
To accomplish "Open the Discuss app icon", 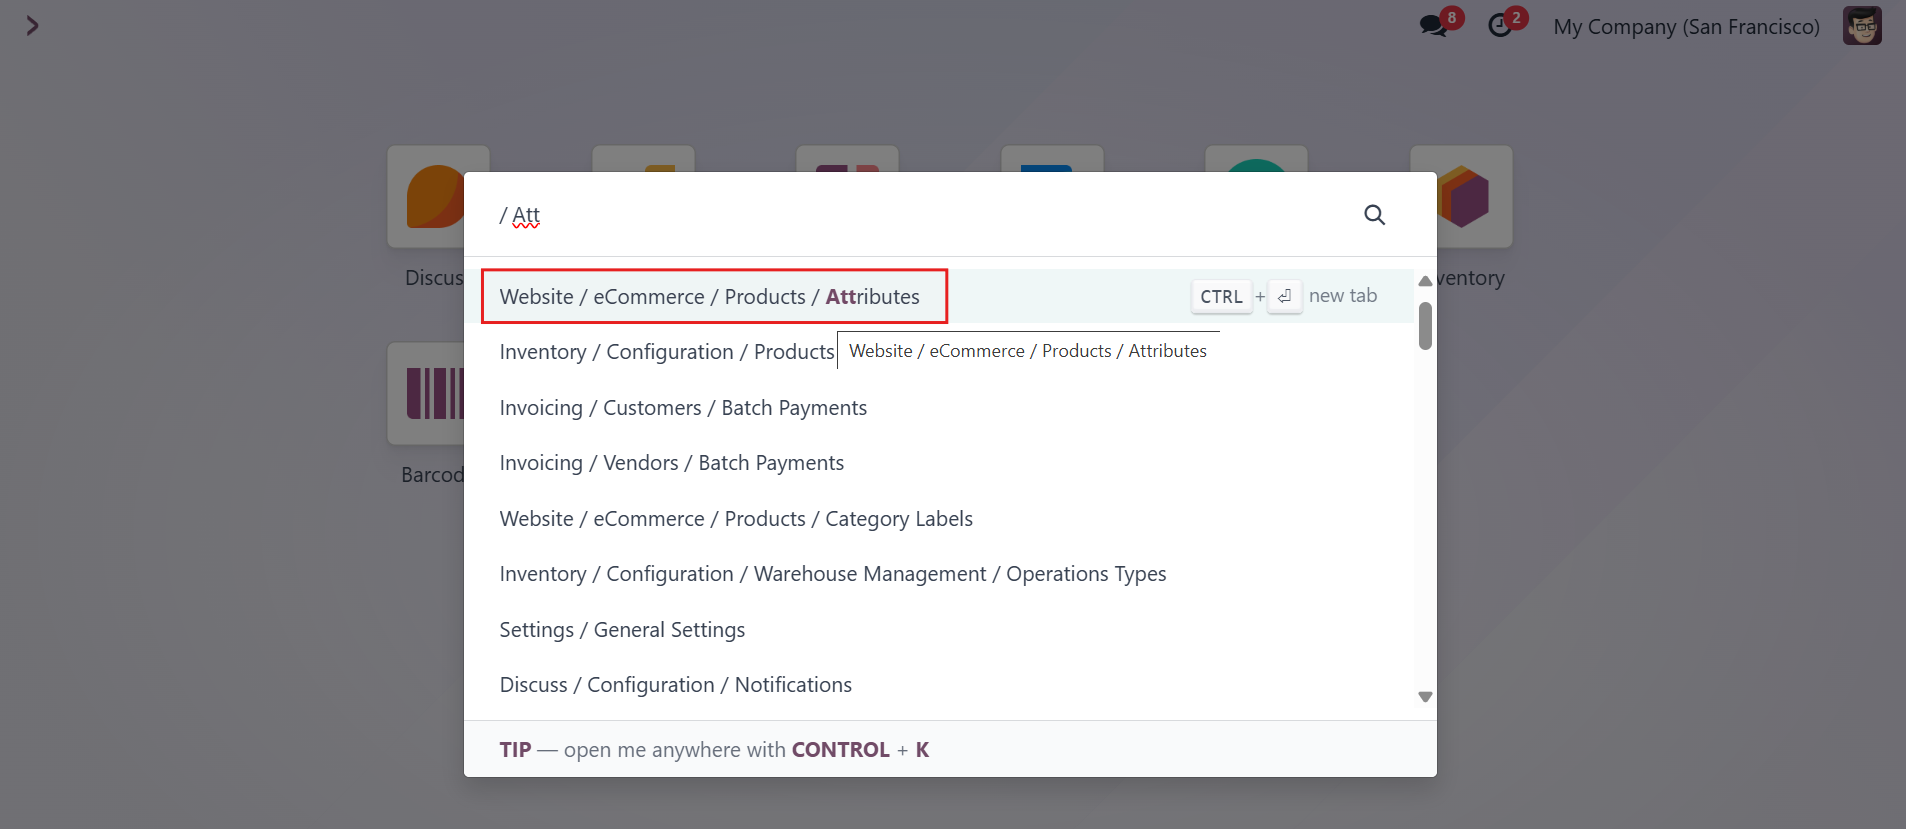I will (427, 196).
